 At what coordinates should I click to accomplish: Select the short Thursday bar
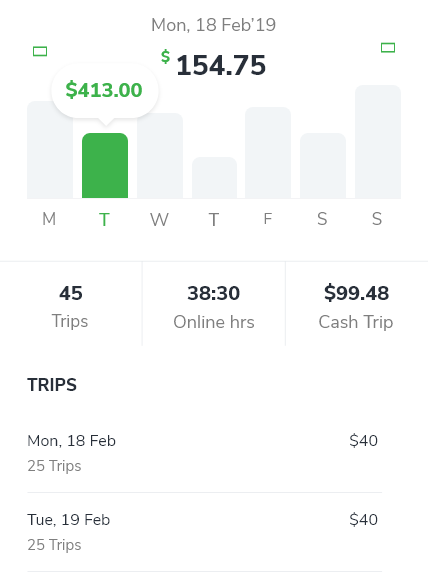tap(215, 178)
